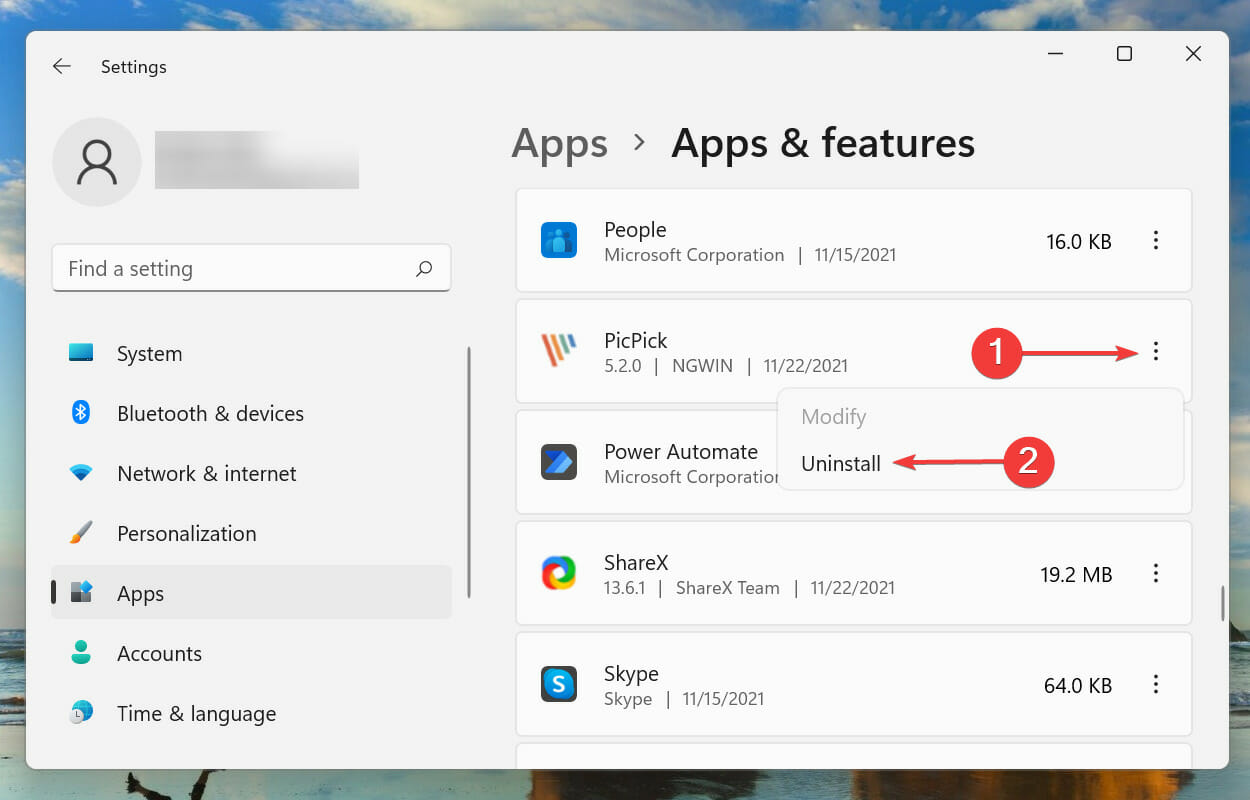Click the Time & language globe icon
The height and width of the screenshot is (800, 1250).
(81, 712)
